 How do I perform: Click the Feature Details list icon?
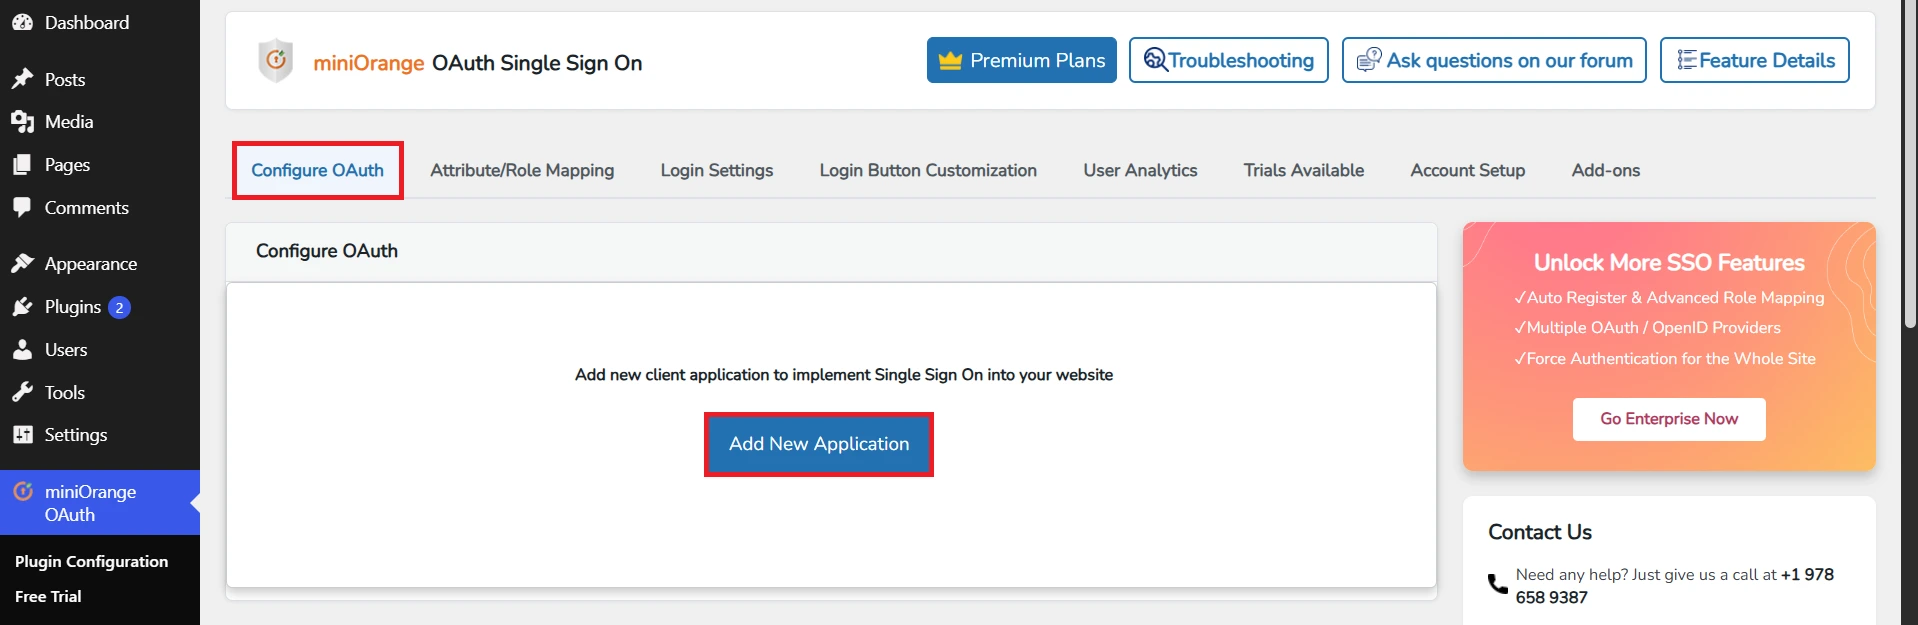click(x=1687, y=60)
